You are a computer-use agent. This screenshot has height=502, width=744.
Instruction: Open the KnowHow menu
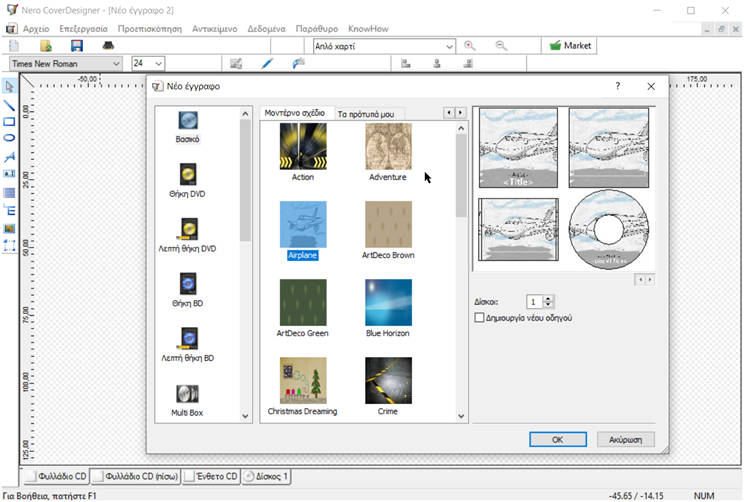368,29
